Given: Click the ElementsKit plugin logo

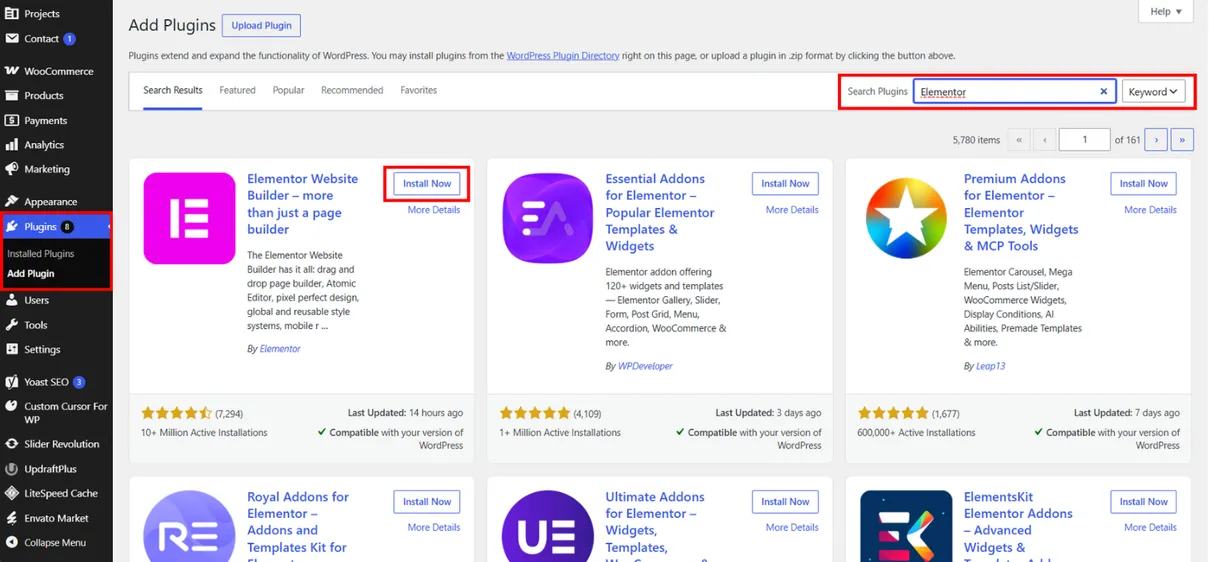Looking at the screenshot, I should coord(906,526).
